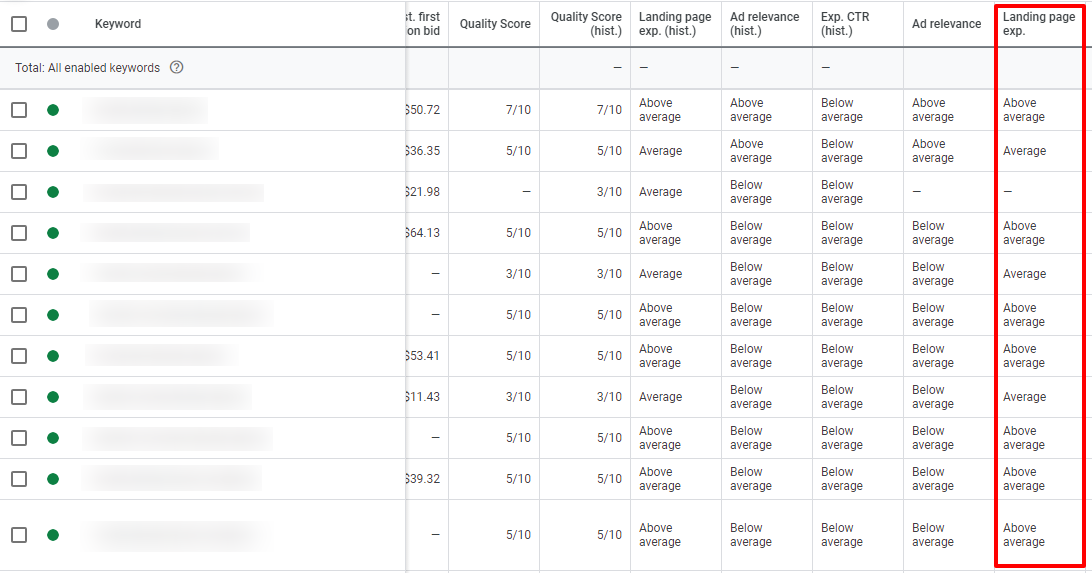This screenshot has height=573, width=1092.
Task: Sort by the Keyword column header
Action: pos(118,24)
